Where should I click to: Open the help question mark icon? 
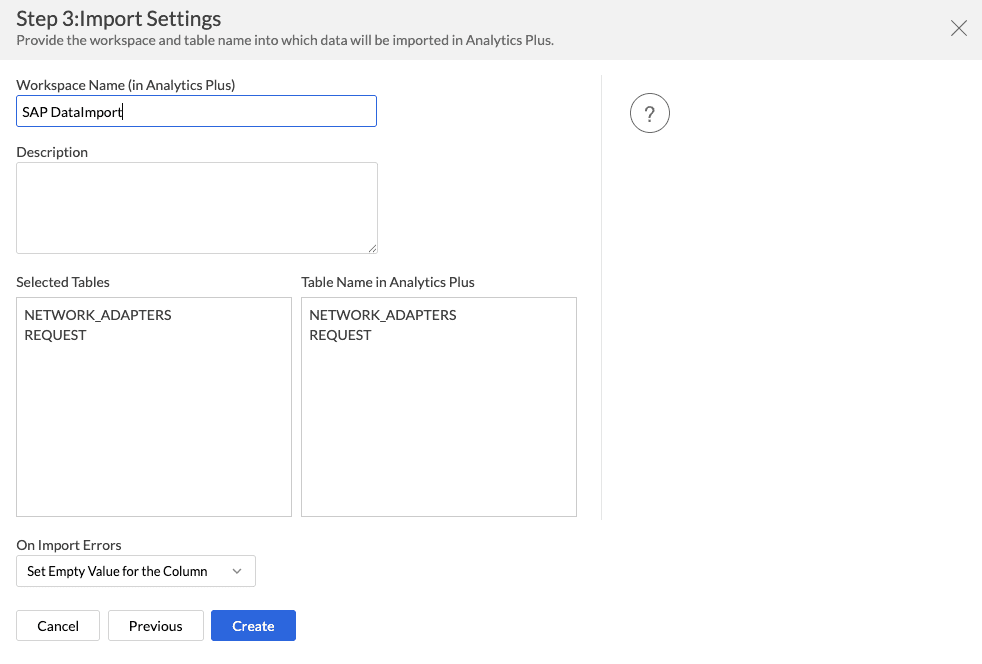tap(649, 113)
